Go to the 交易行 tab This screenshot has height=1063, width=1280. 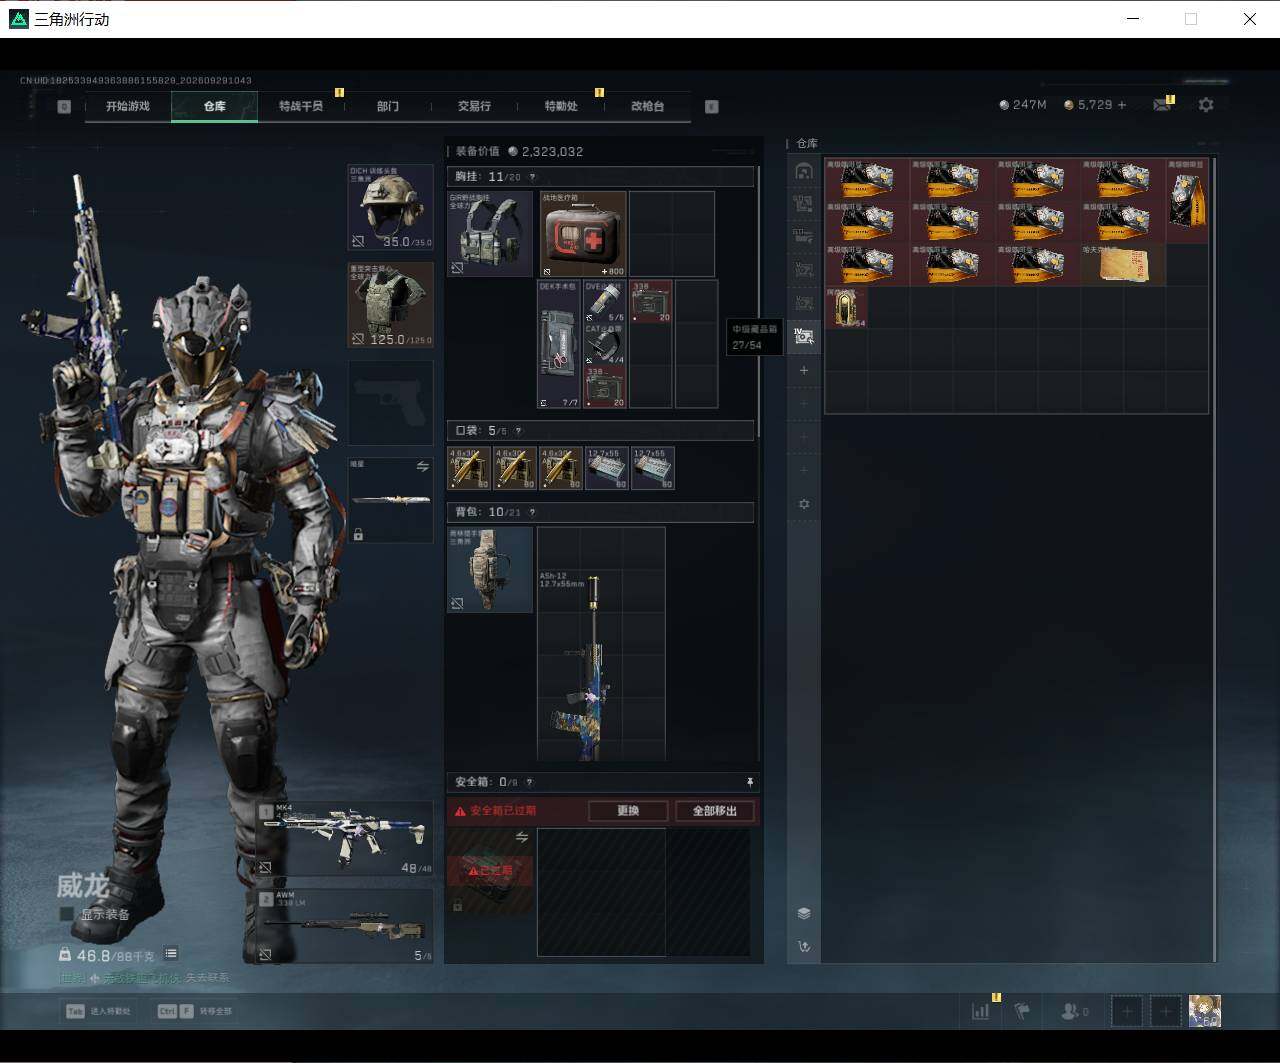pyautogui.click(x=474, y=106)
